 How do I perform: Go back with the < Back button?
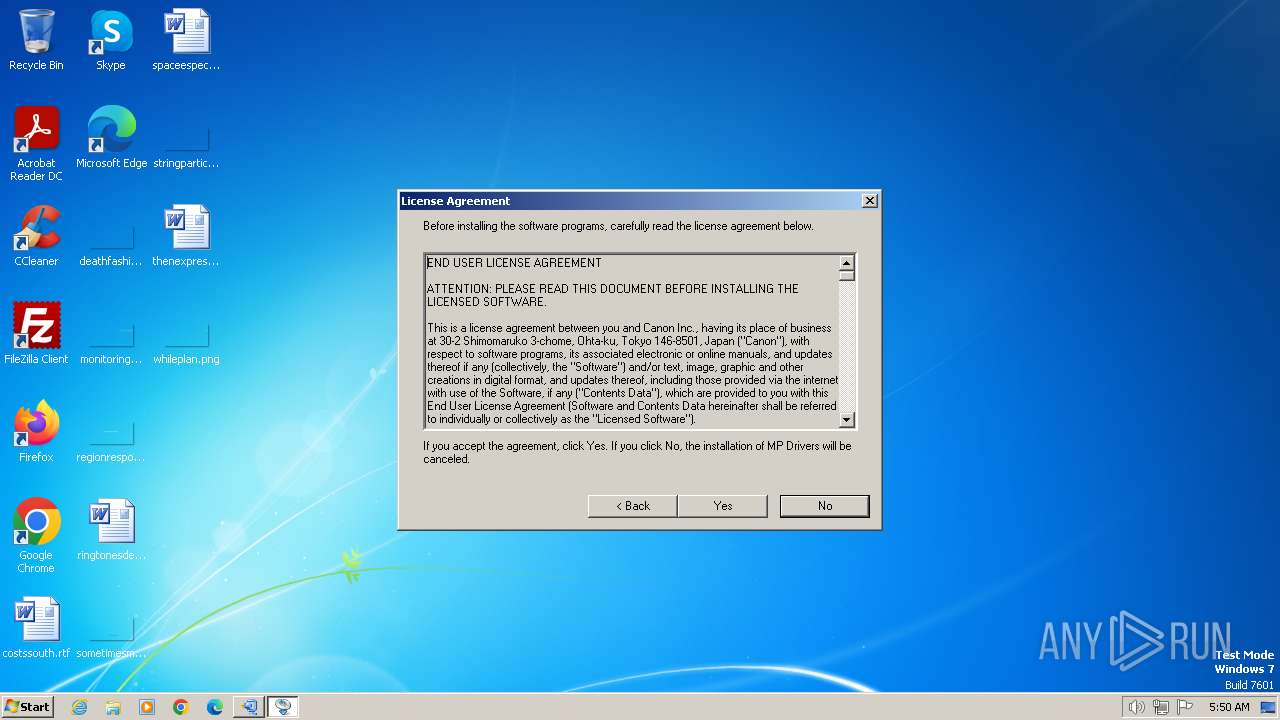click(x=633, y=506)
